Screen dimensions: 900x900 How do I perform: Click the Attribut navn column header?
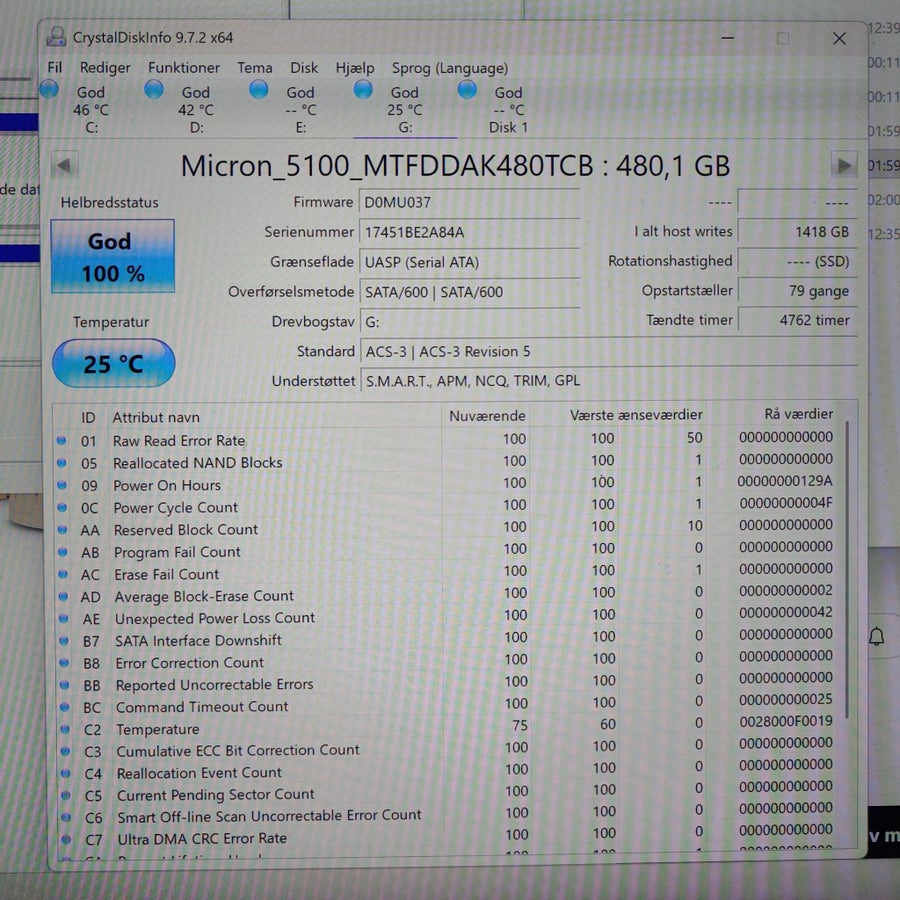(x=274, y=417)
